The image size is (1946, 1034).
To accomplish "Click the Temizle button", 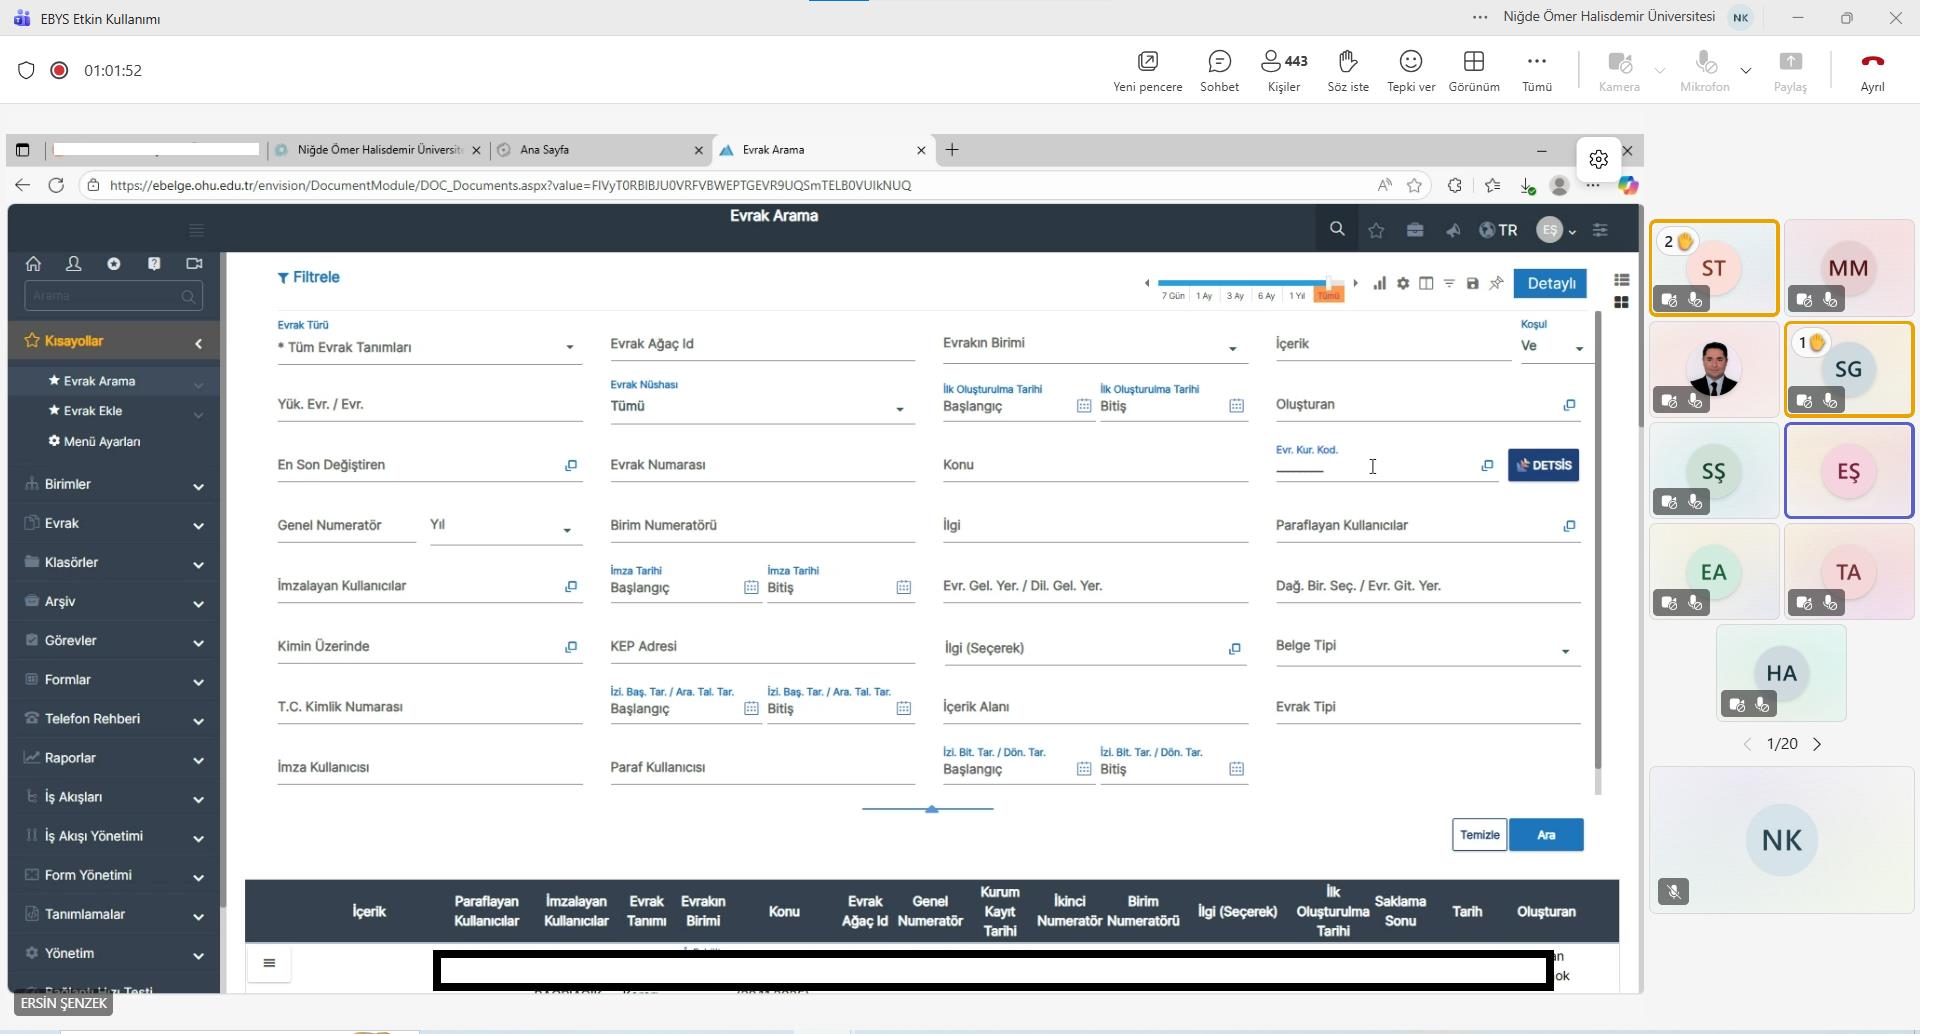I will (x=1479, y=835).
